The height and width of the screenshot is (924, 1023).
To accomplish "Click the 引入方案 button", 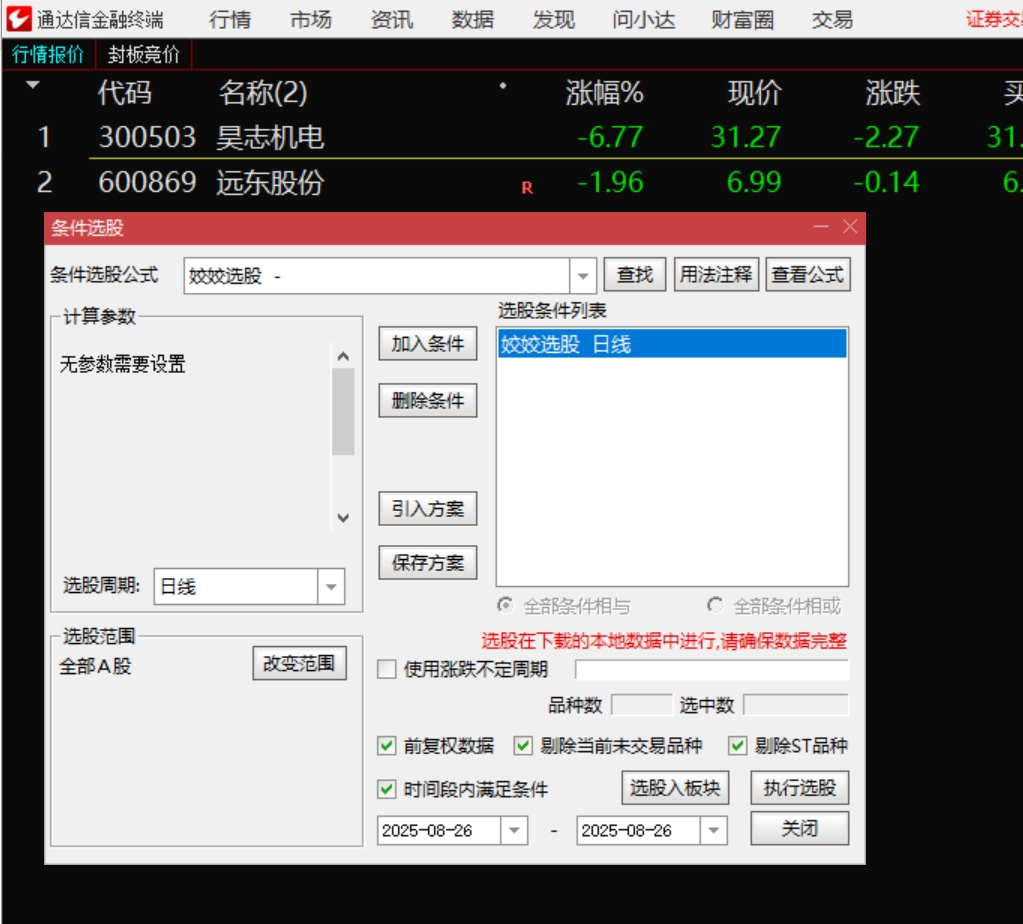I will pos(428,508).
